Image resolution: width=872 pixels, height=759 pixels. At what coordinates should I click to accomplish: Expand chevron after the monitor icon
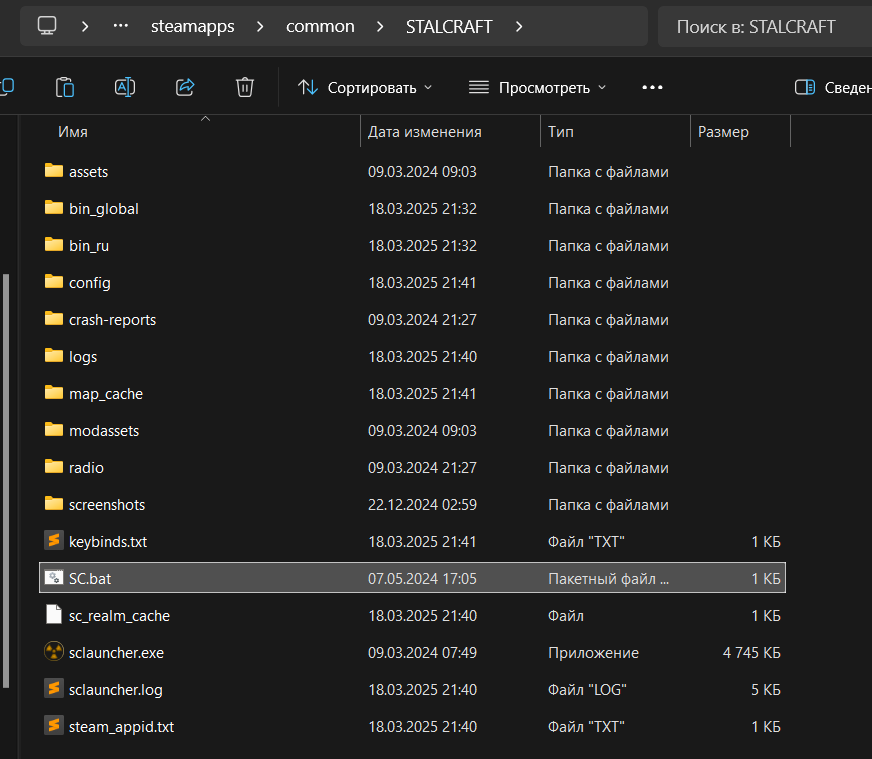click(x=85, y=26)
